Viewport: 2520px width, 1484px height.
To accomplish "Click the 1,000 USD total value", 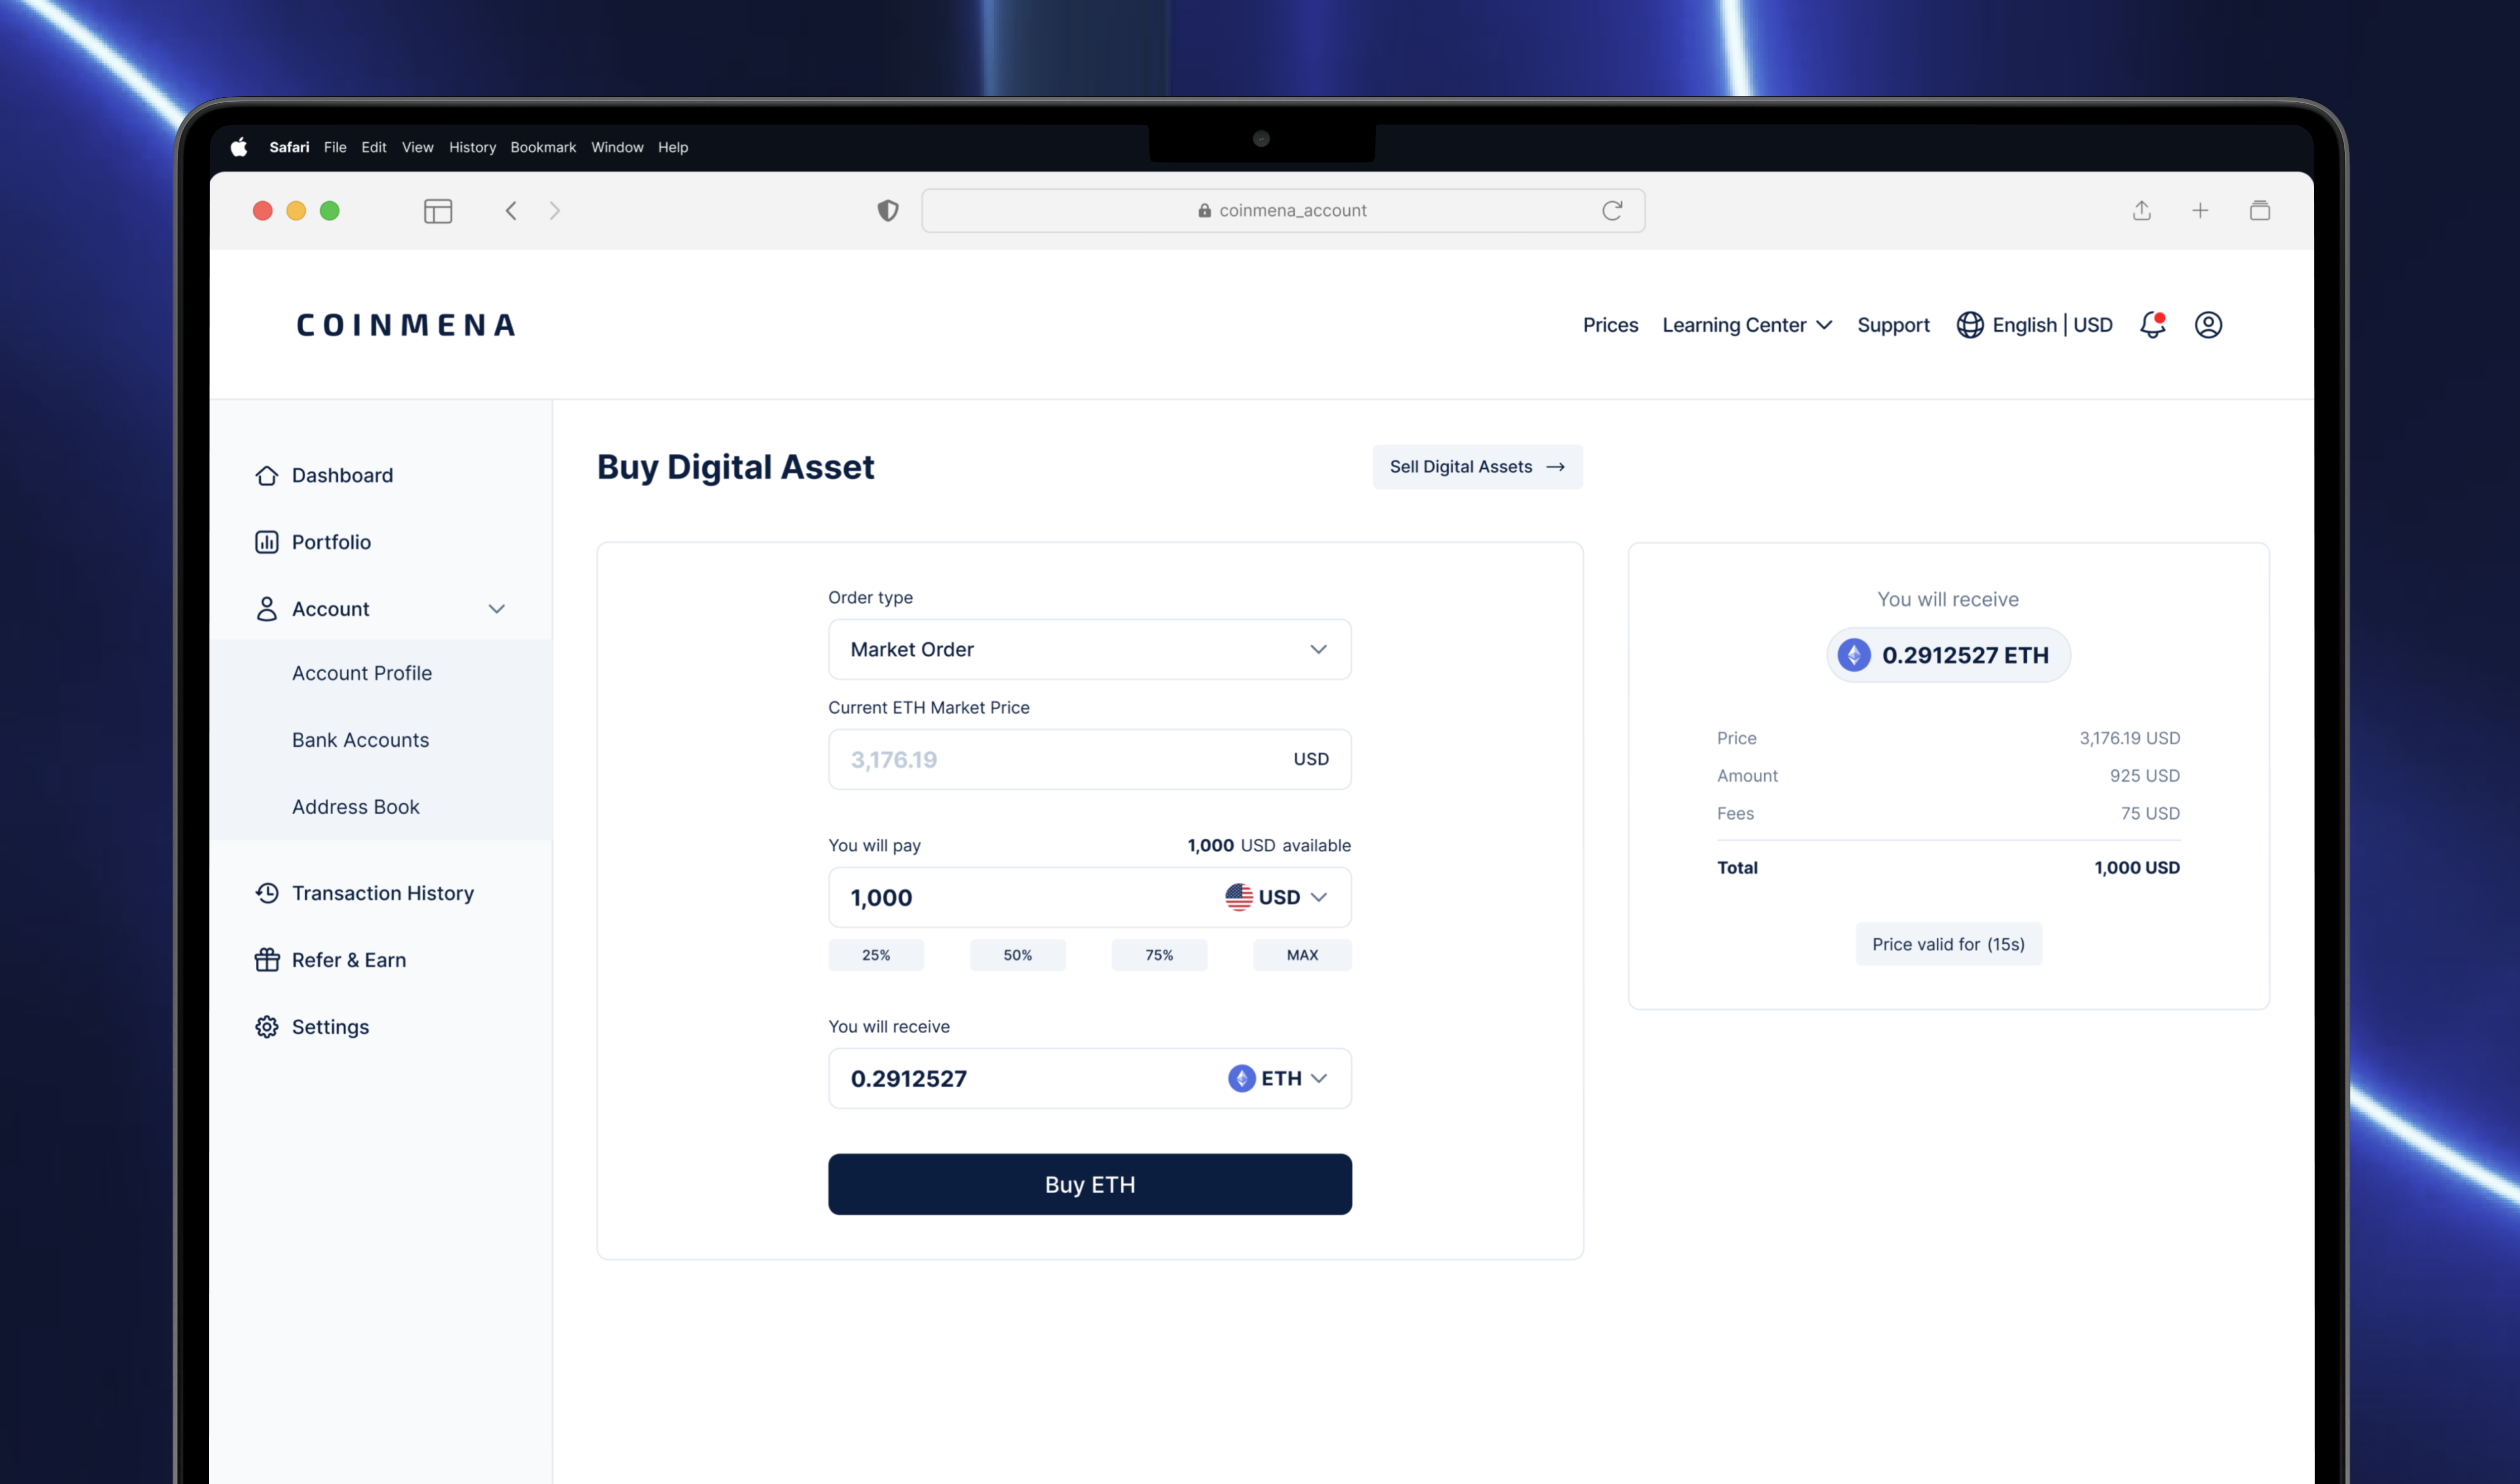I will click(2137, 868).
